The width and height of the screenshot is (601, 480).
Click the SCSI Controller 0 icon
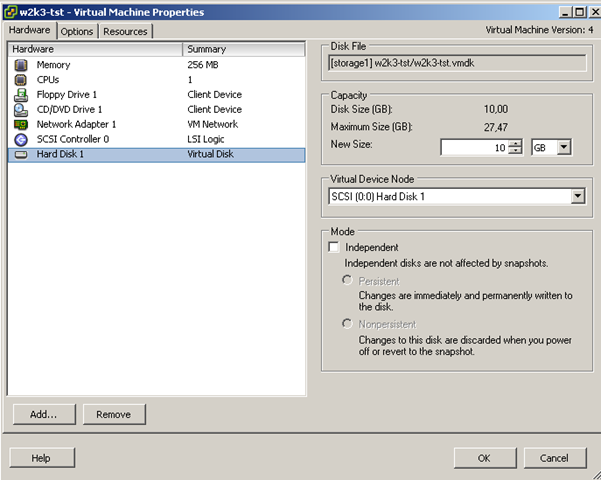pos(21,140)
